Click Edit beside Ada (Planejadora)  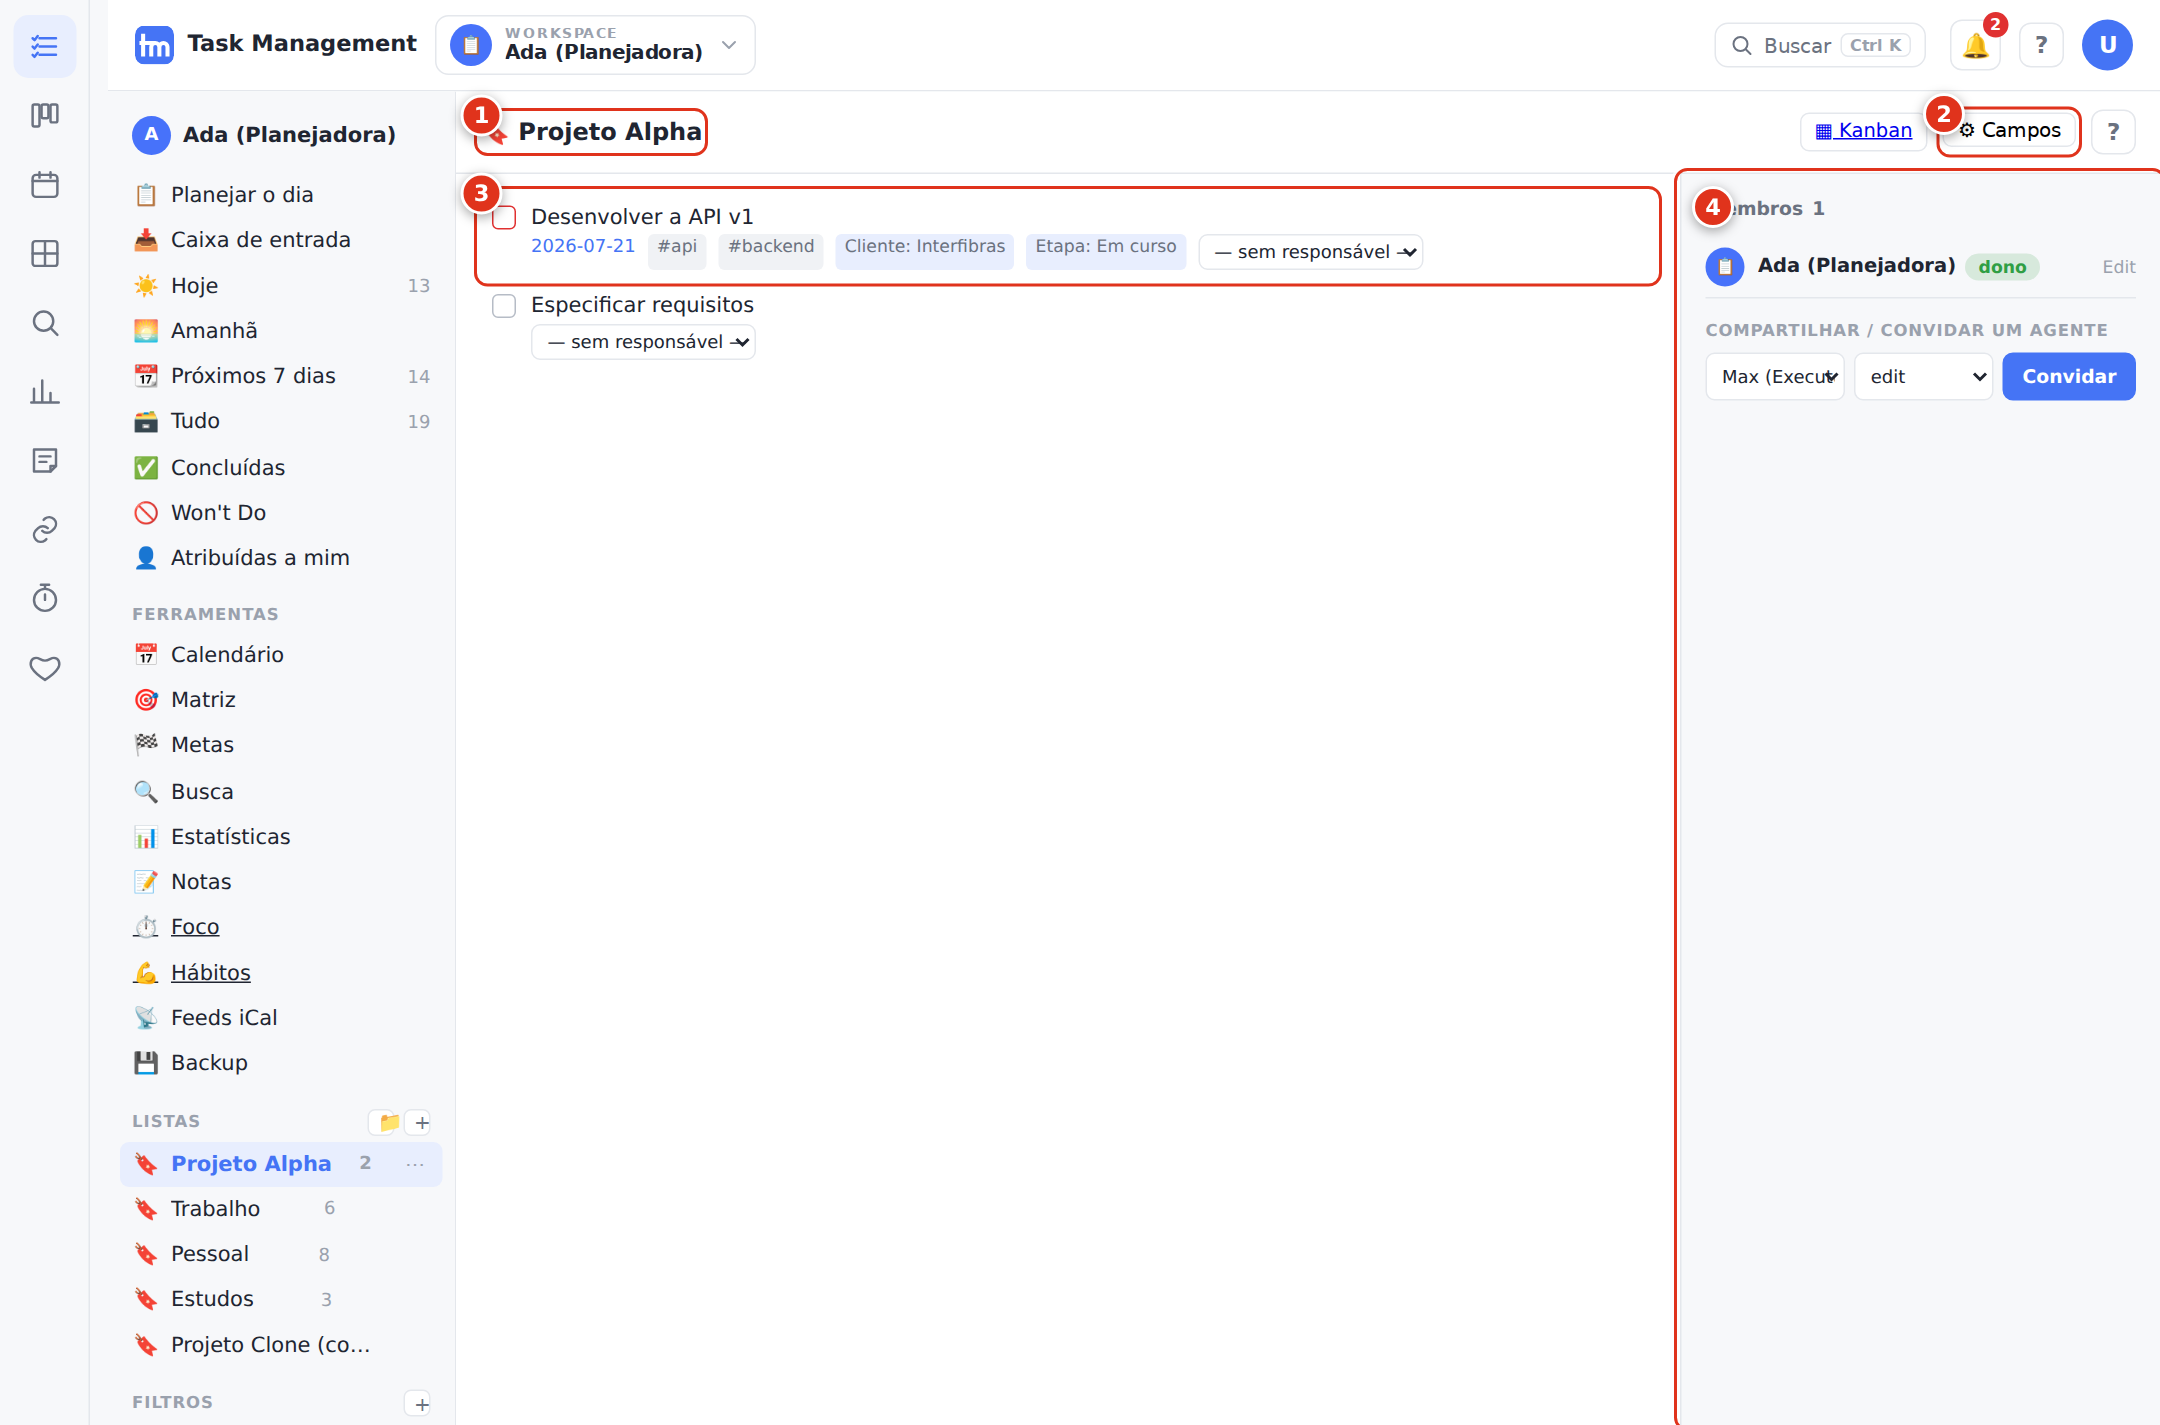coord(2119,267)
